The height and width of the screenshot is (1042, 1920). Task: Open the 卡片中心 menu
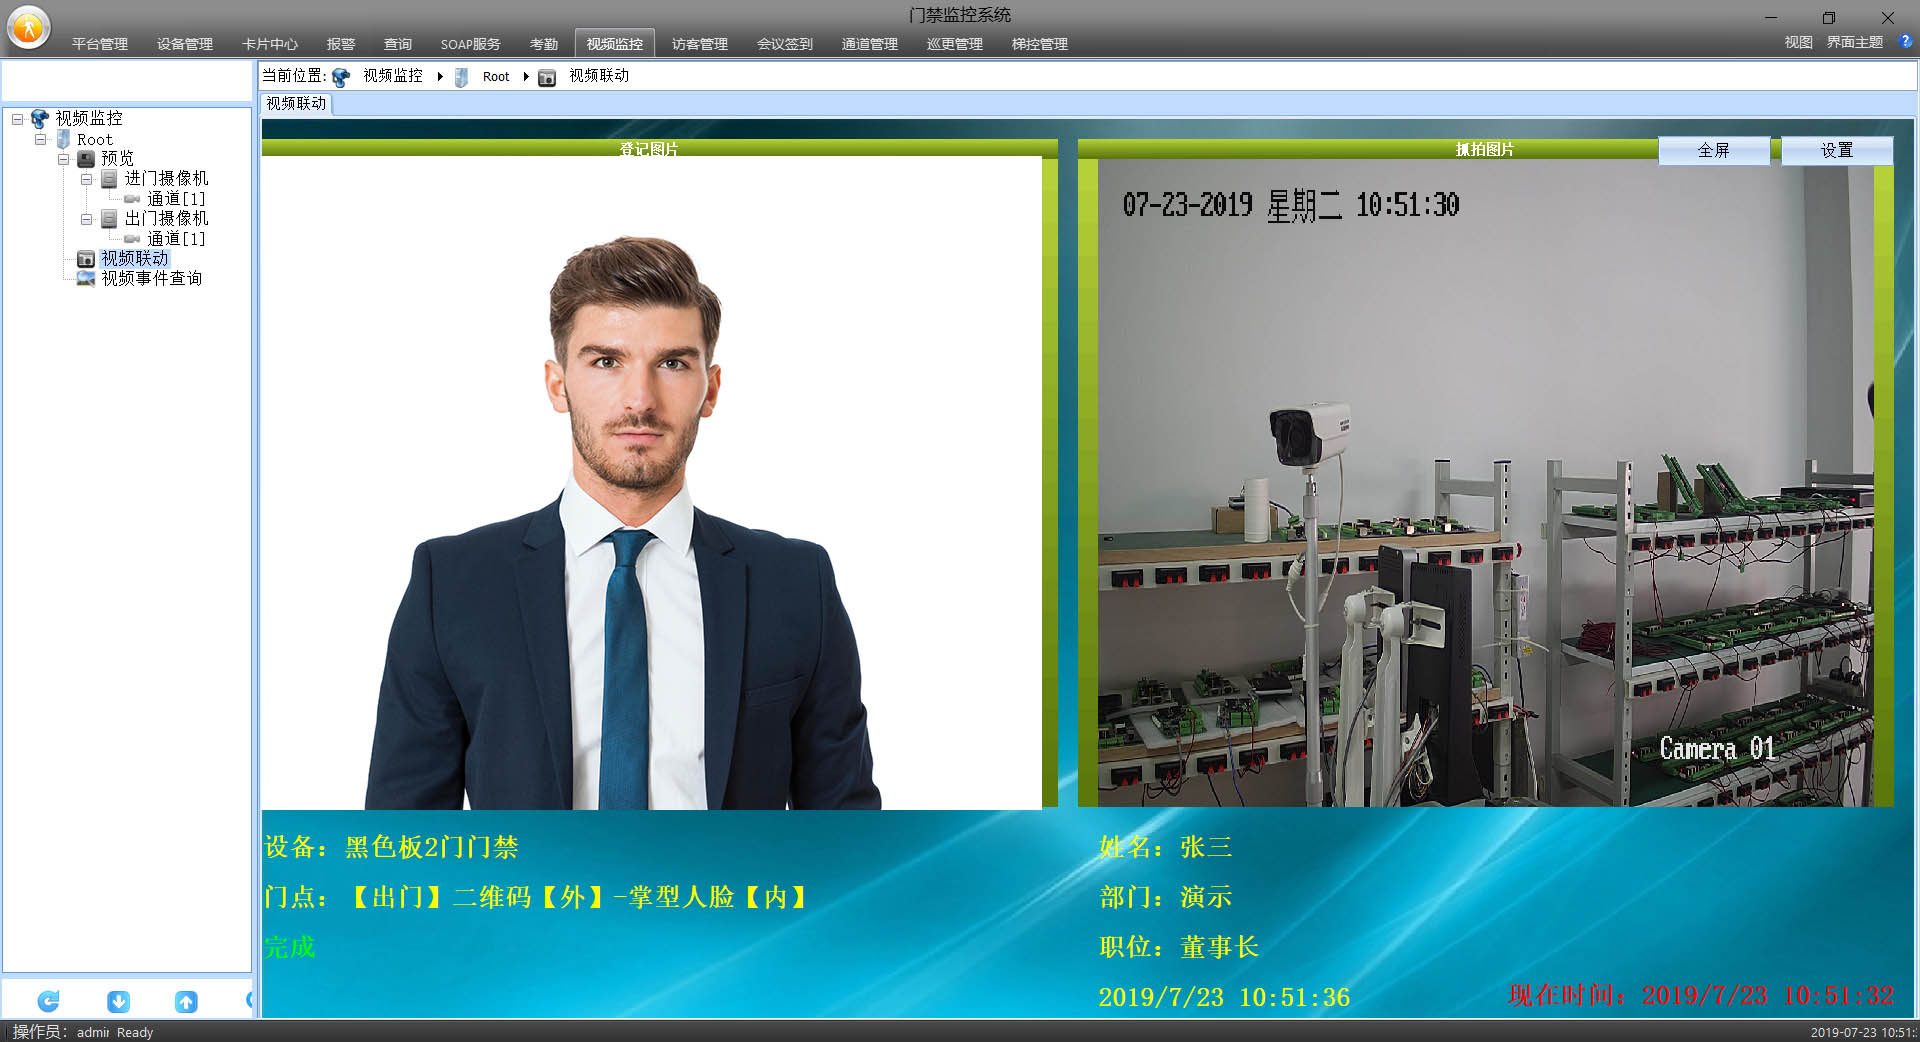coord(270,44)
